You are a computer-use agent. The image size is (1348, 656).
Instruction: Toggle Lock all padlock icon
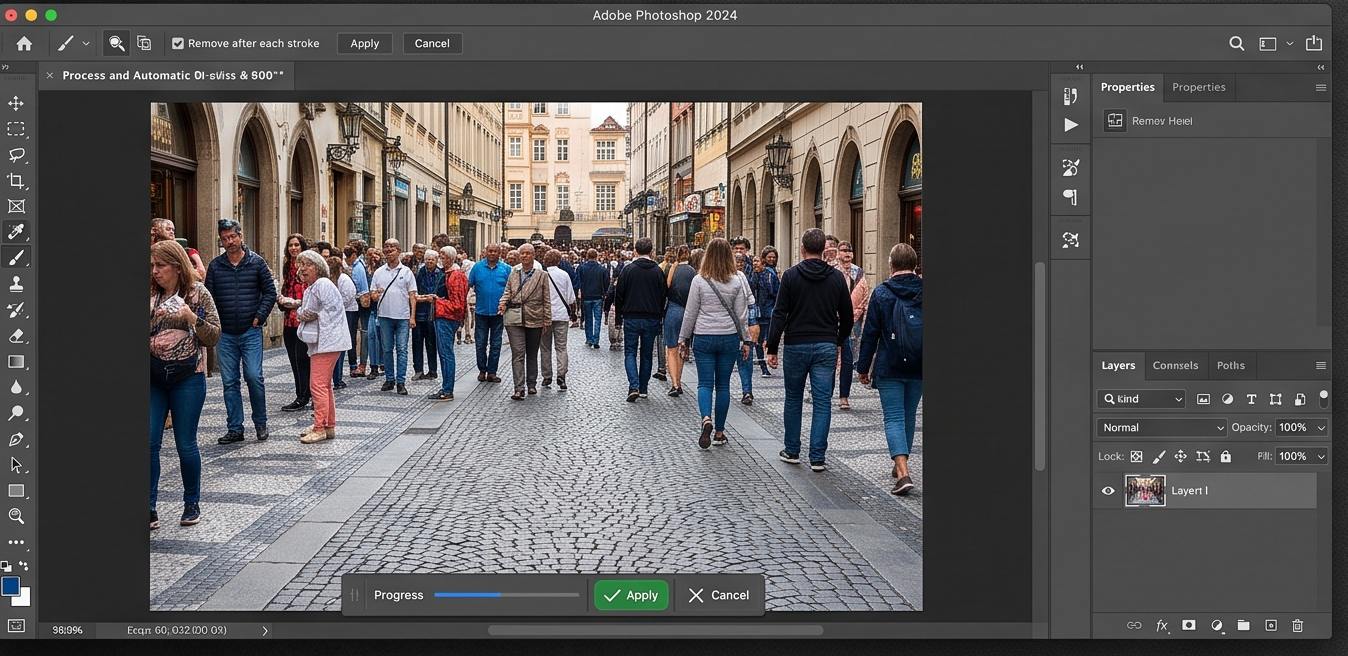1226,456
